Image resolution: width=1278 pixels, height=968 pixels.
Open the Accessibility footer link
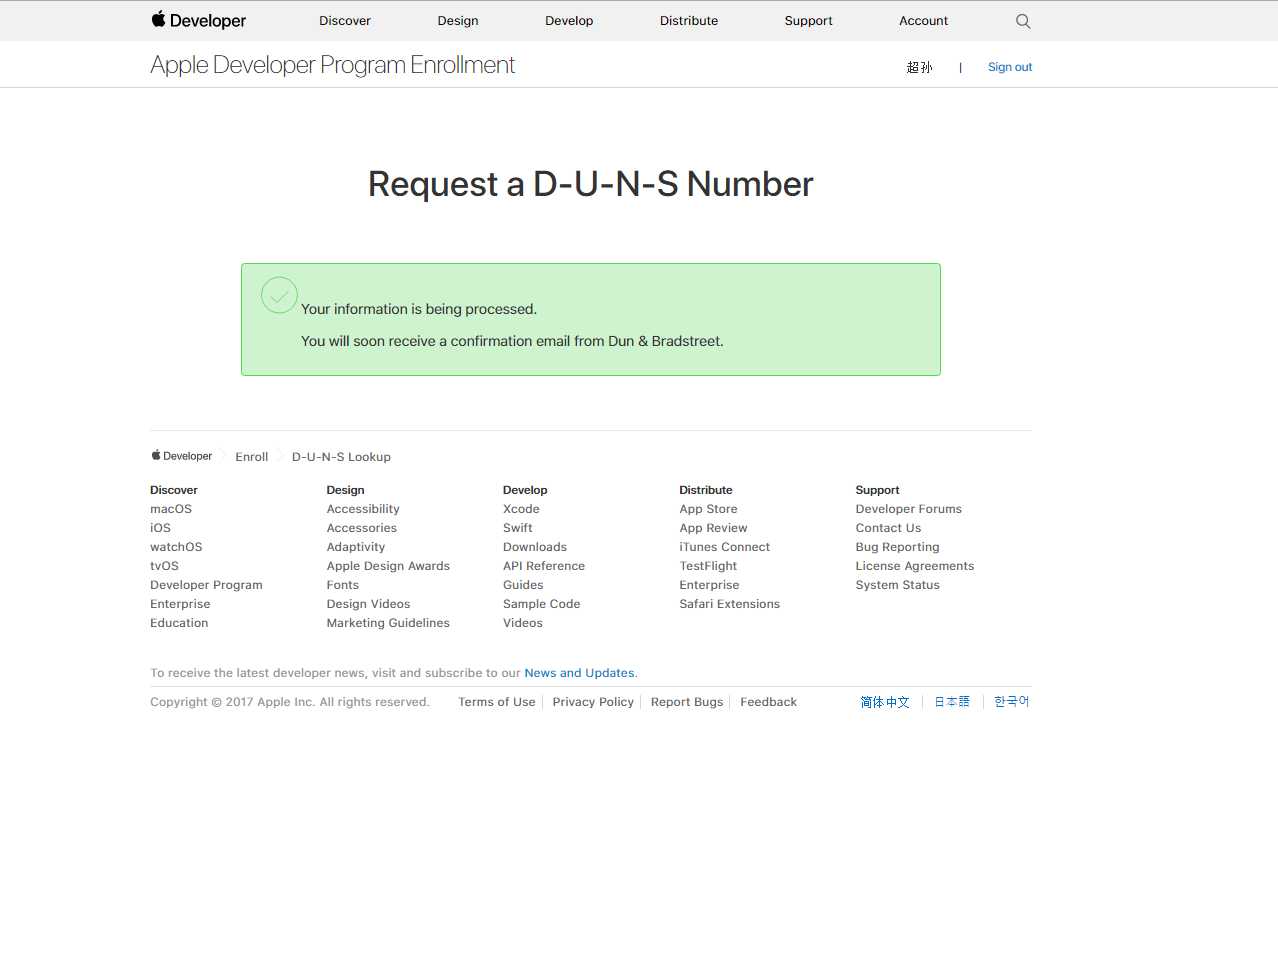[363, 509]
